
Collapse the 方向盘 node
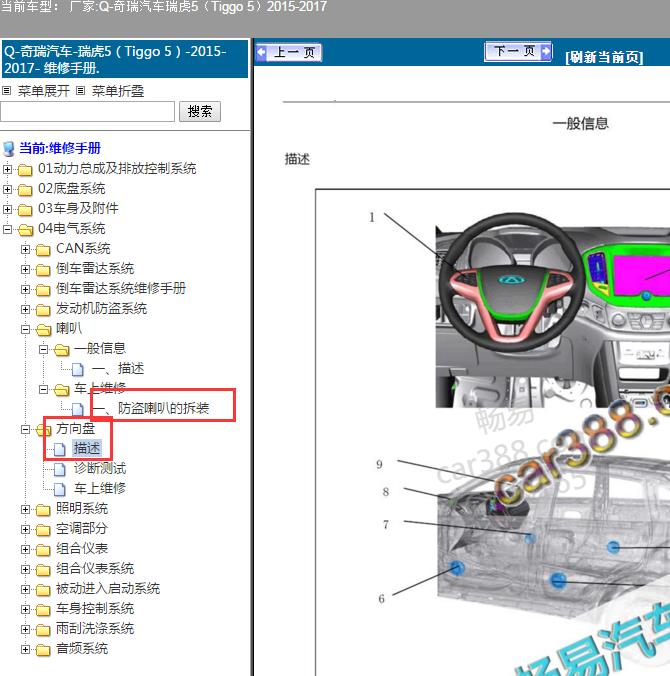(x=25, y=429)
